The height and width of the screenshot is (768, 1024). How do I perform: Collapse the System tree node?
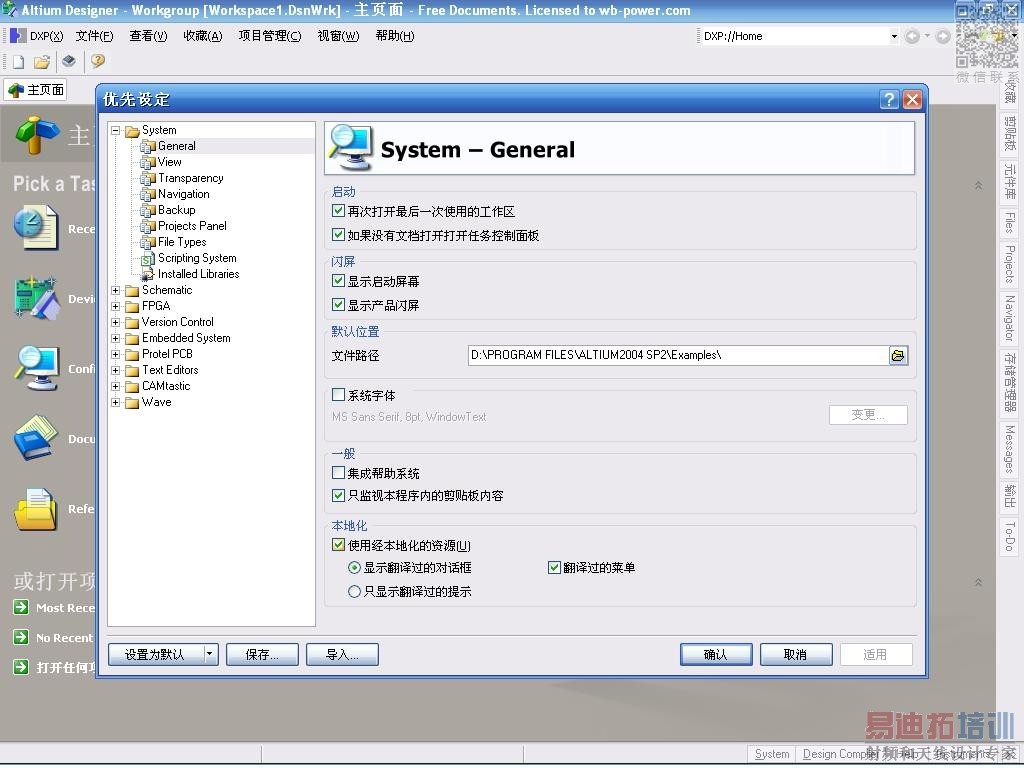click(x=116, y=131)
